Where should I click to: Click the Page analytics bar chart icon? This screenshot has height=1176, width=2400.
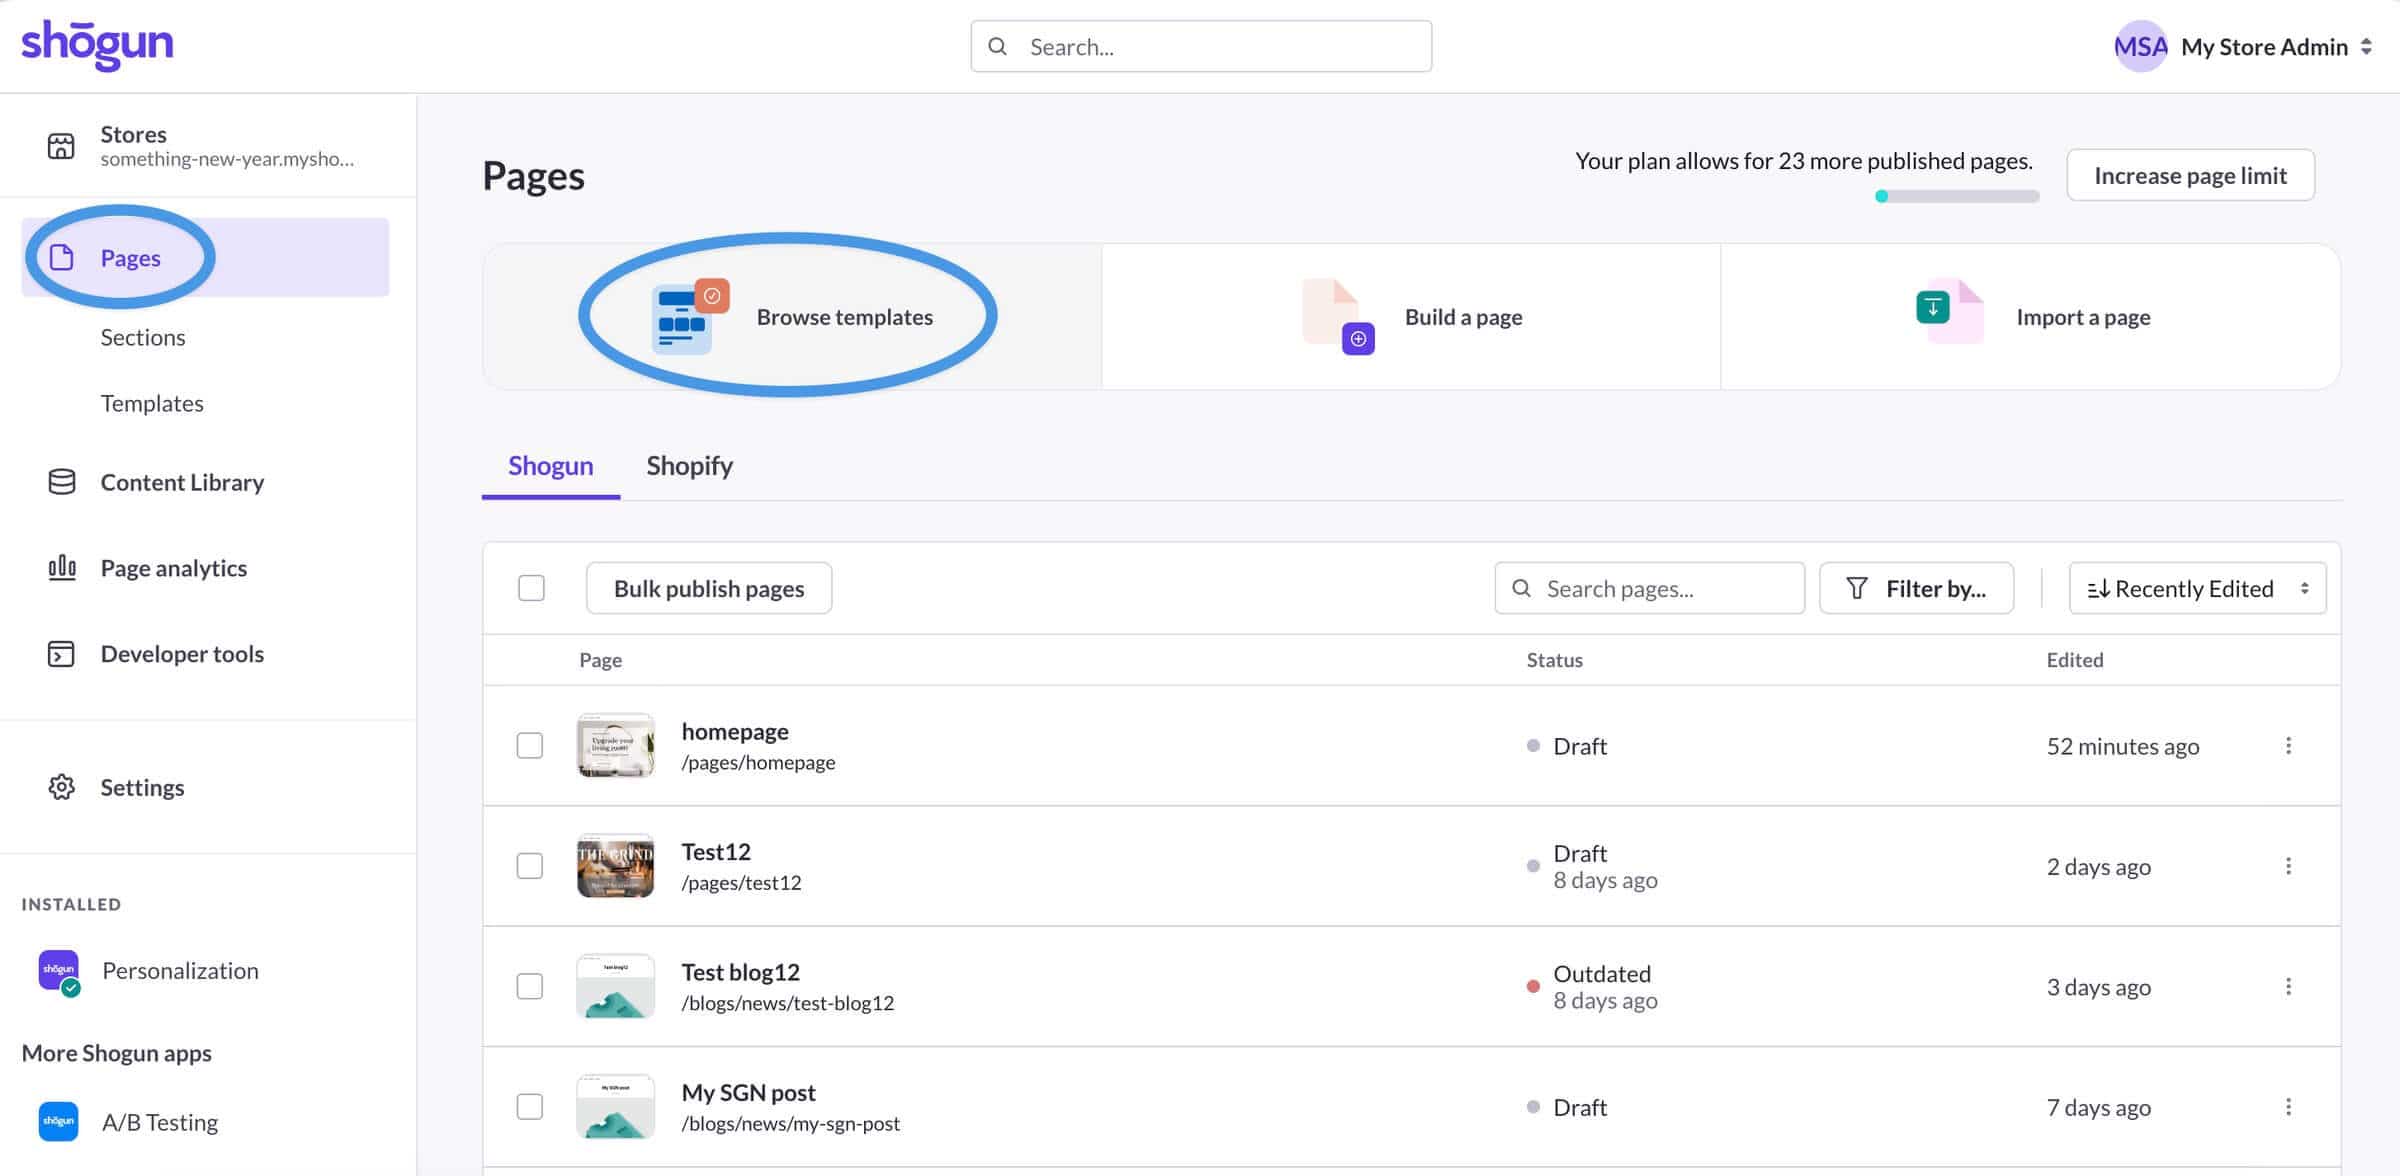62,568
